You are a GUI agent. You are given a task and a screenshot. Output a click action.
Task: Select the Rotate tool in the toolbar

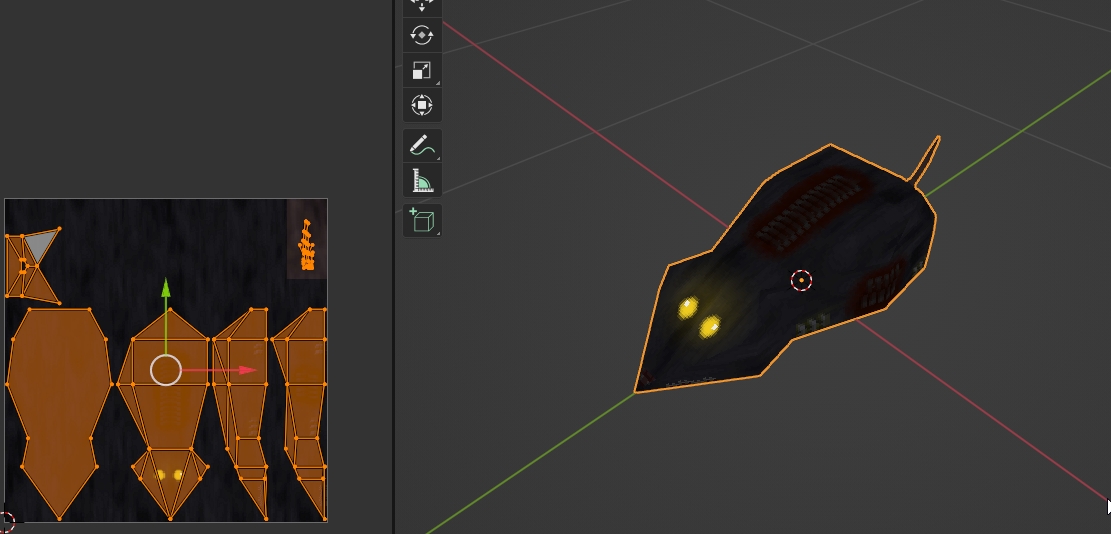(422, 35)
